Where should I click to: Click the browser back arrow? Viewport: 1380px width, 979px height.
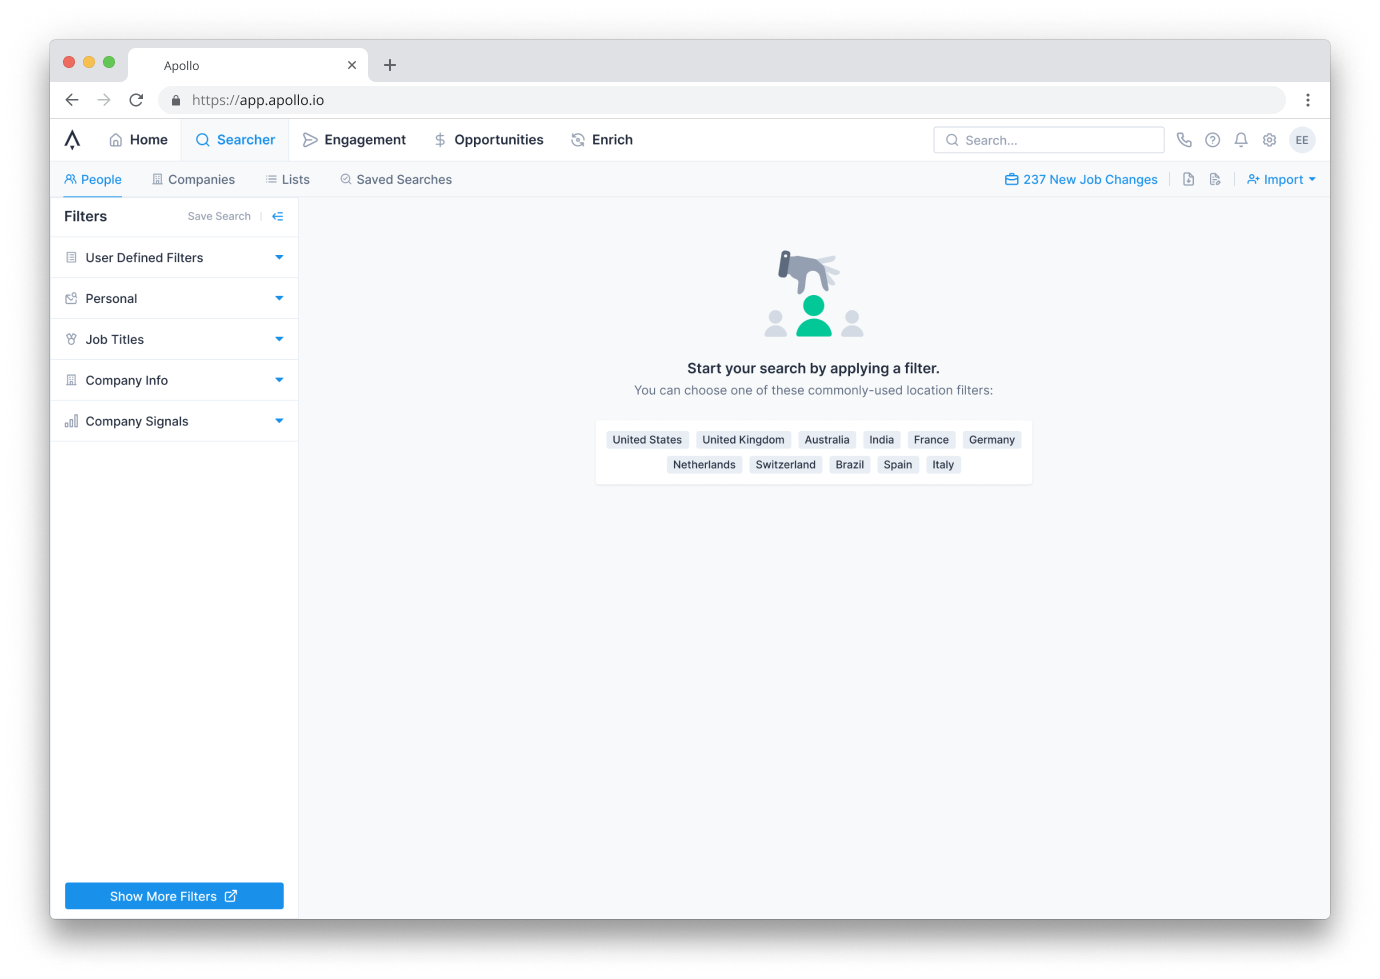(72, 100)
